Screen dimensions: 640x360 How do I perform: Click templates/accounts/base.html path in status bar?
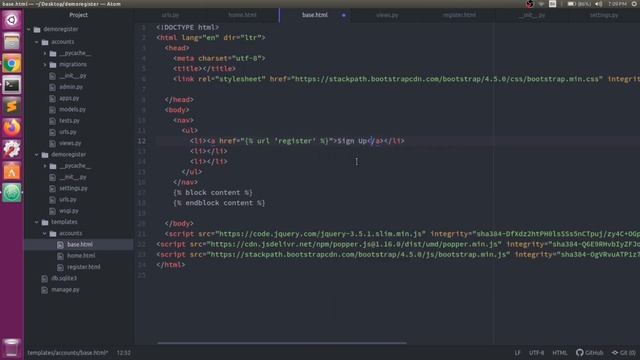[68, 353]
